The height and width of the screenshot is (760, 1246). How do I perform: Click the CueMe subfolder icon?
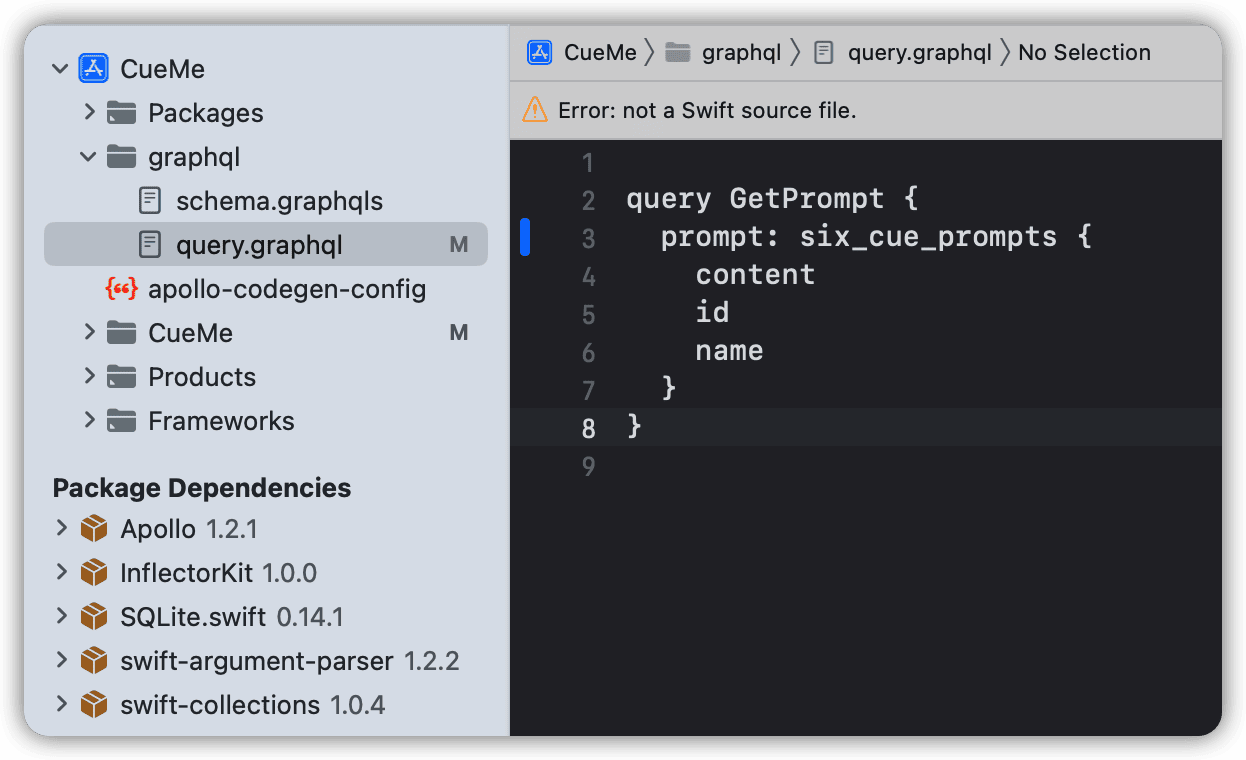point(121,333)
